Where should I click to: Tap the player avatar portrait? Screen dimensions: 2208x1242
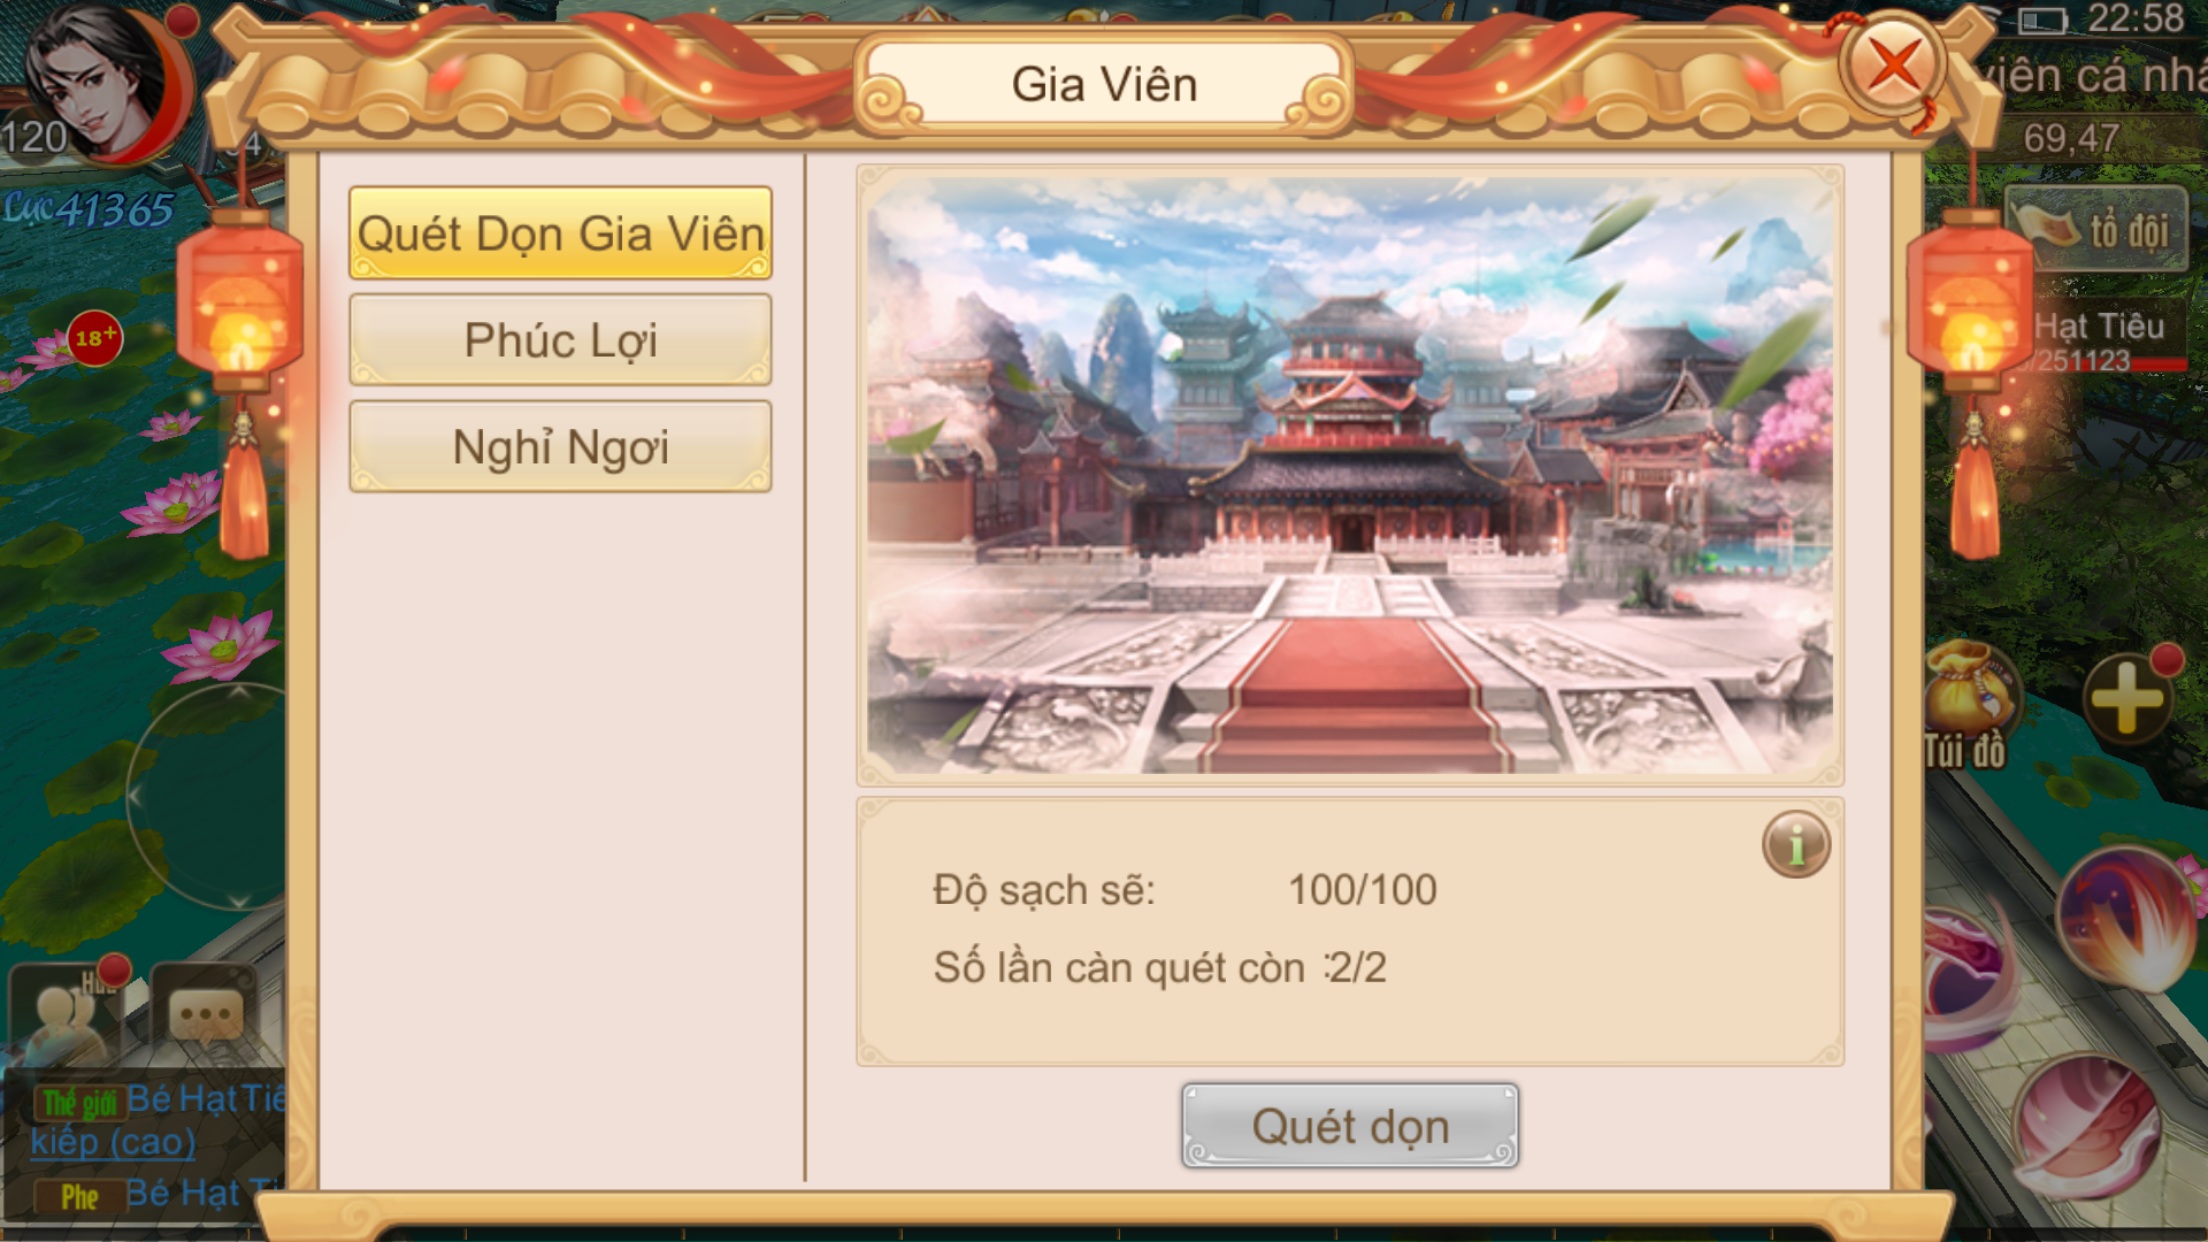click(x=100, y=80)
